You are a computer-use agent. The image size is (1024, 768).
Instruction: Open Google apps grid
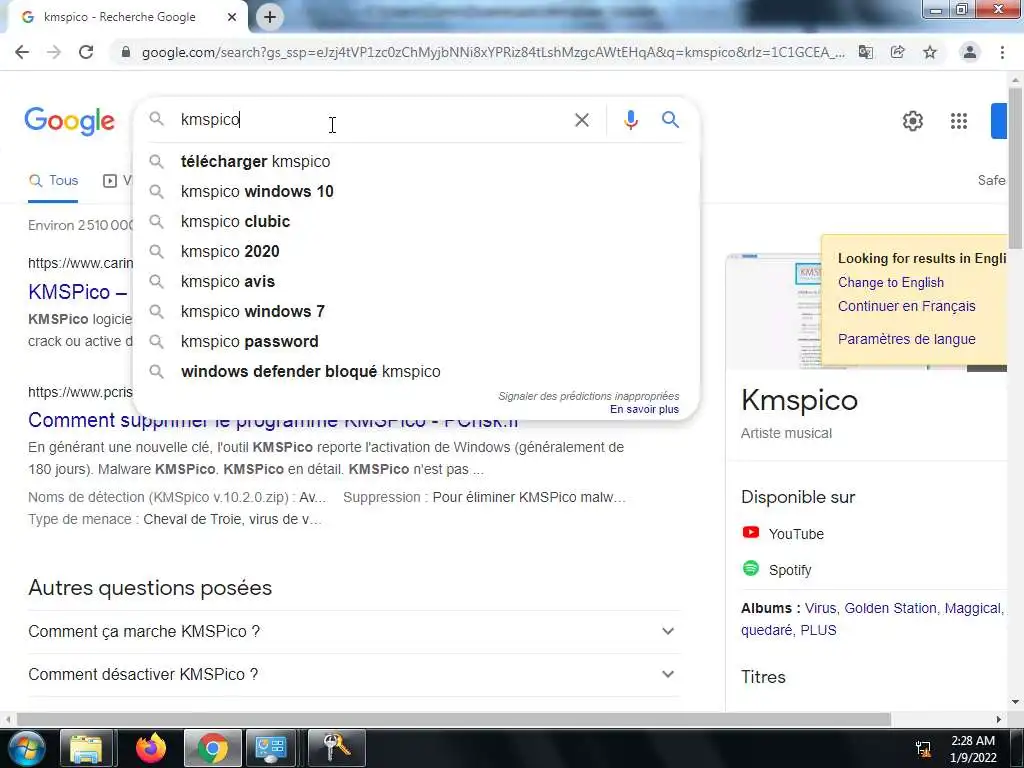(x=959, y=121)
